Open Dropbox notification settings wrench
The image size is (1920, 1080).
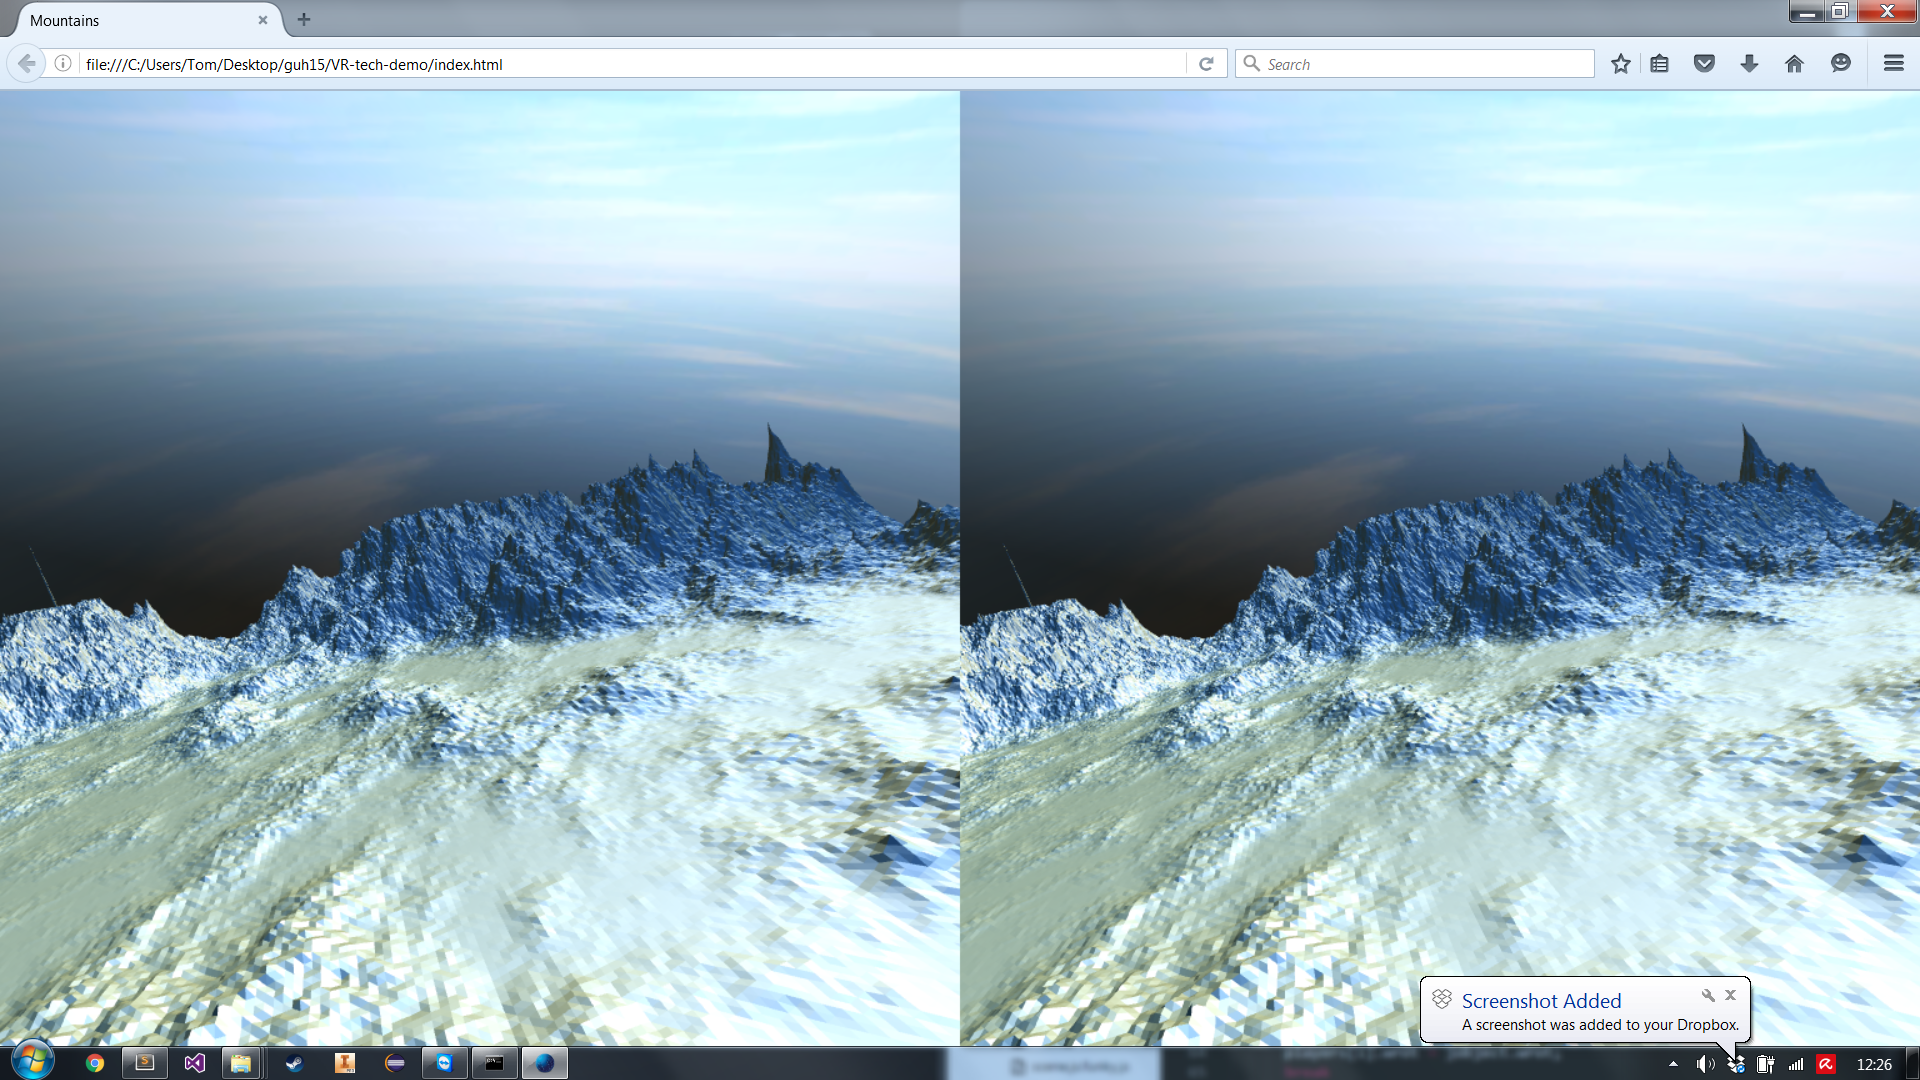pyautogui.click(x=1708, y=995)
